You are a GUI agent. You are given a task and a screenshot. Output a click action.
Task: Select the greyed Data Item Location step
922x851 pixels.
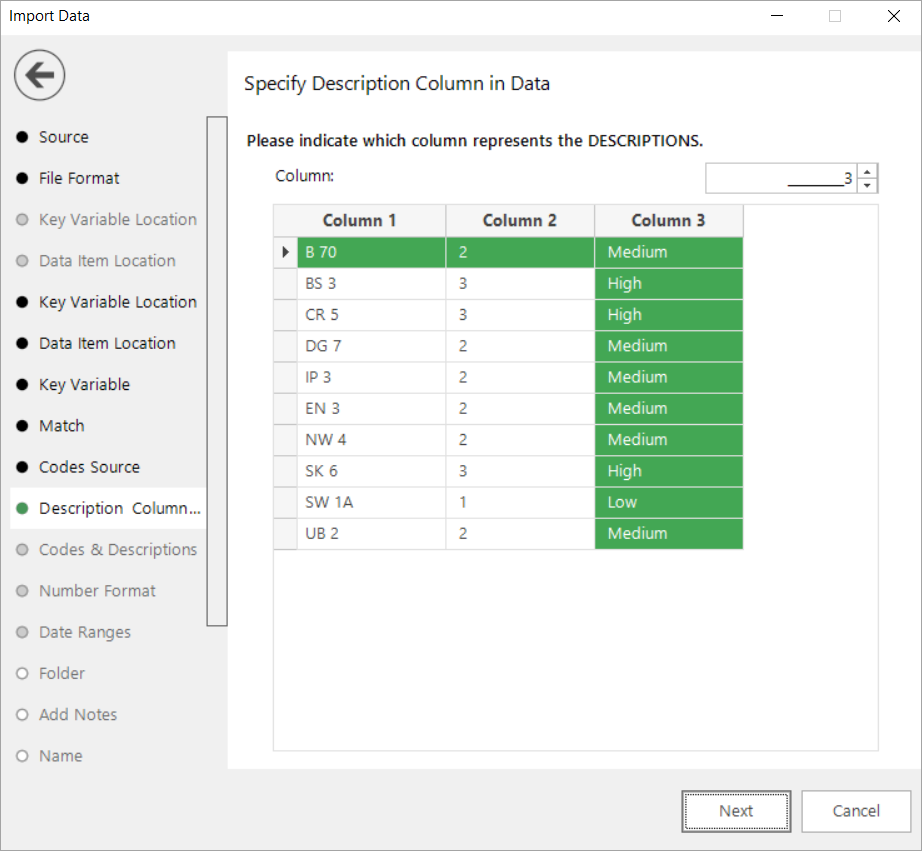pyautogui.click(x=107, y=261)
